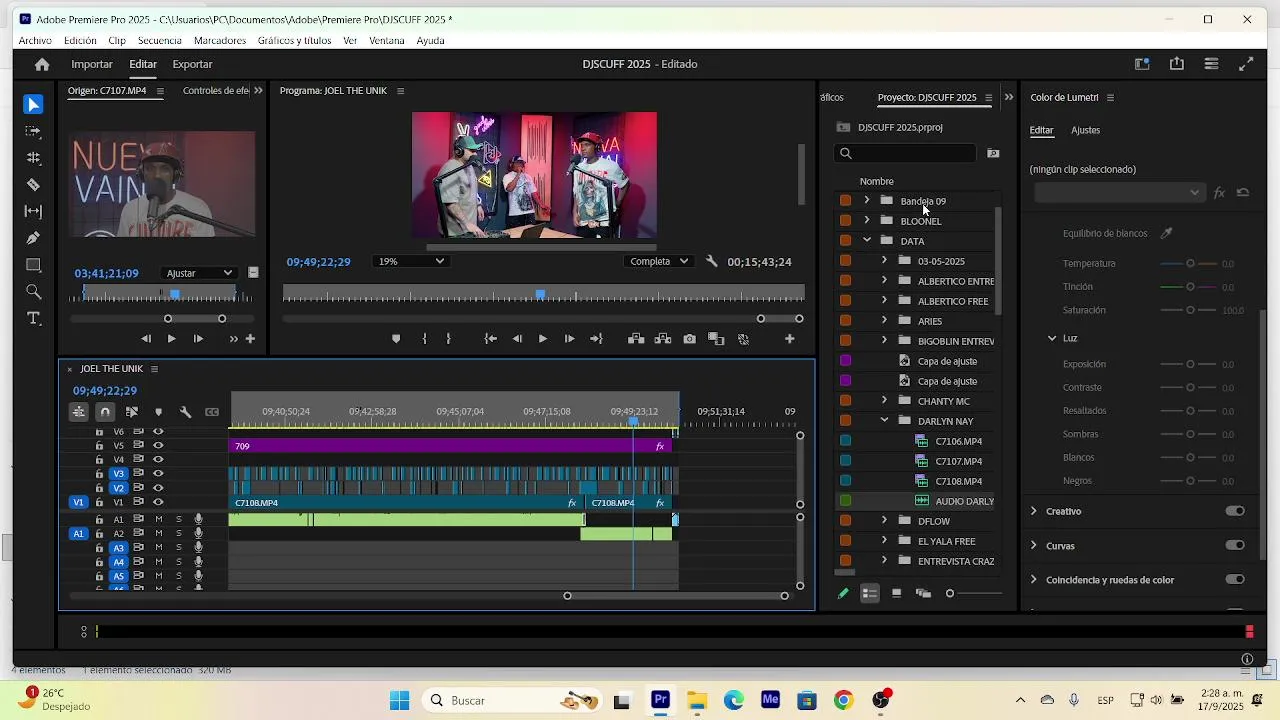Select the Type text tool

(33, 319)
